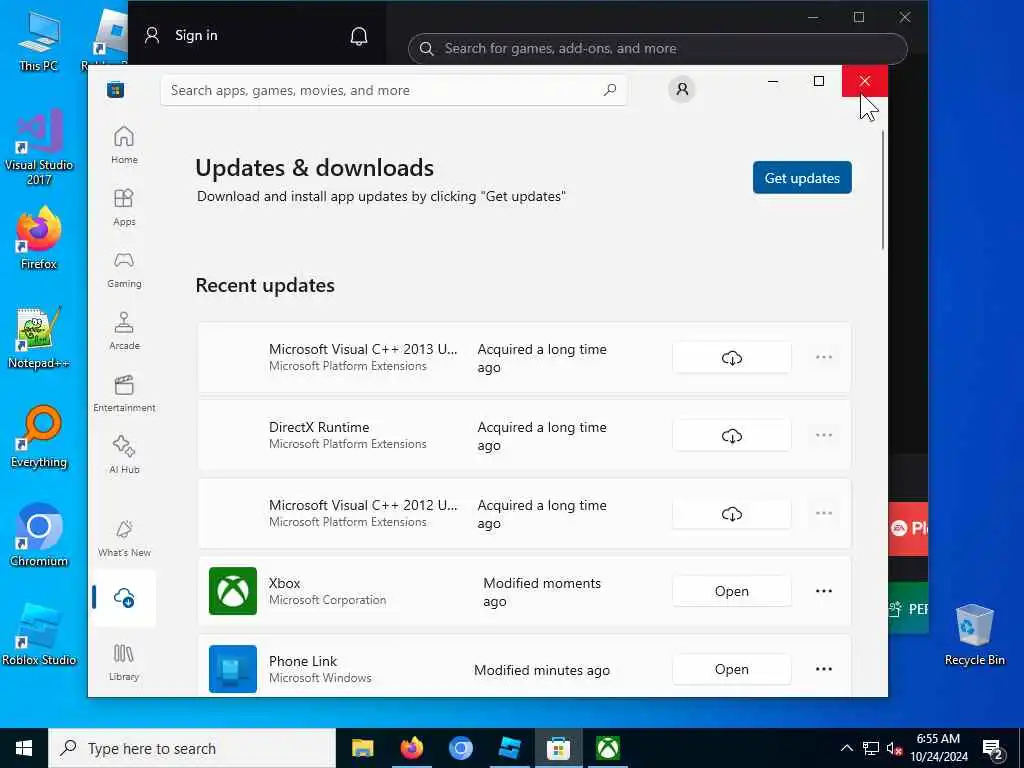Image resolution: width=1024 pixels, height=768 pixels.
Task: Select the DirectX Runtime entry name
Action: 319,427
